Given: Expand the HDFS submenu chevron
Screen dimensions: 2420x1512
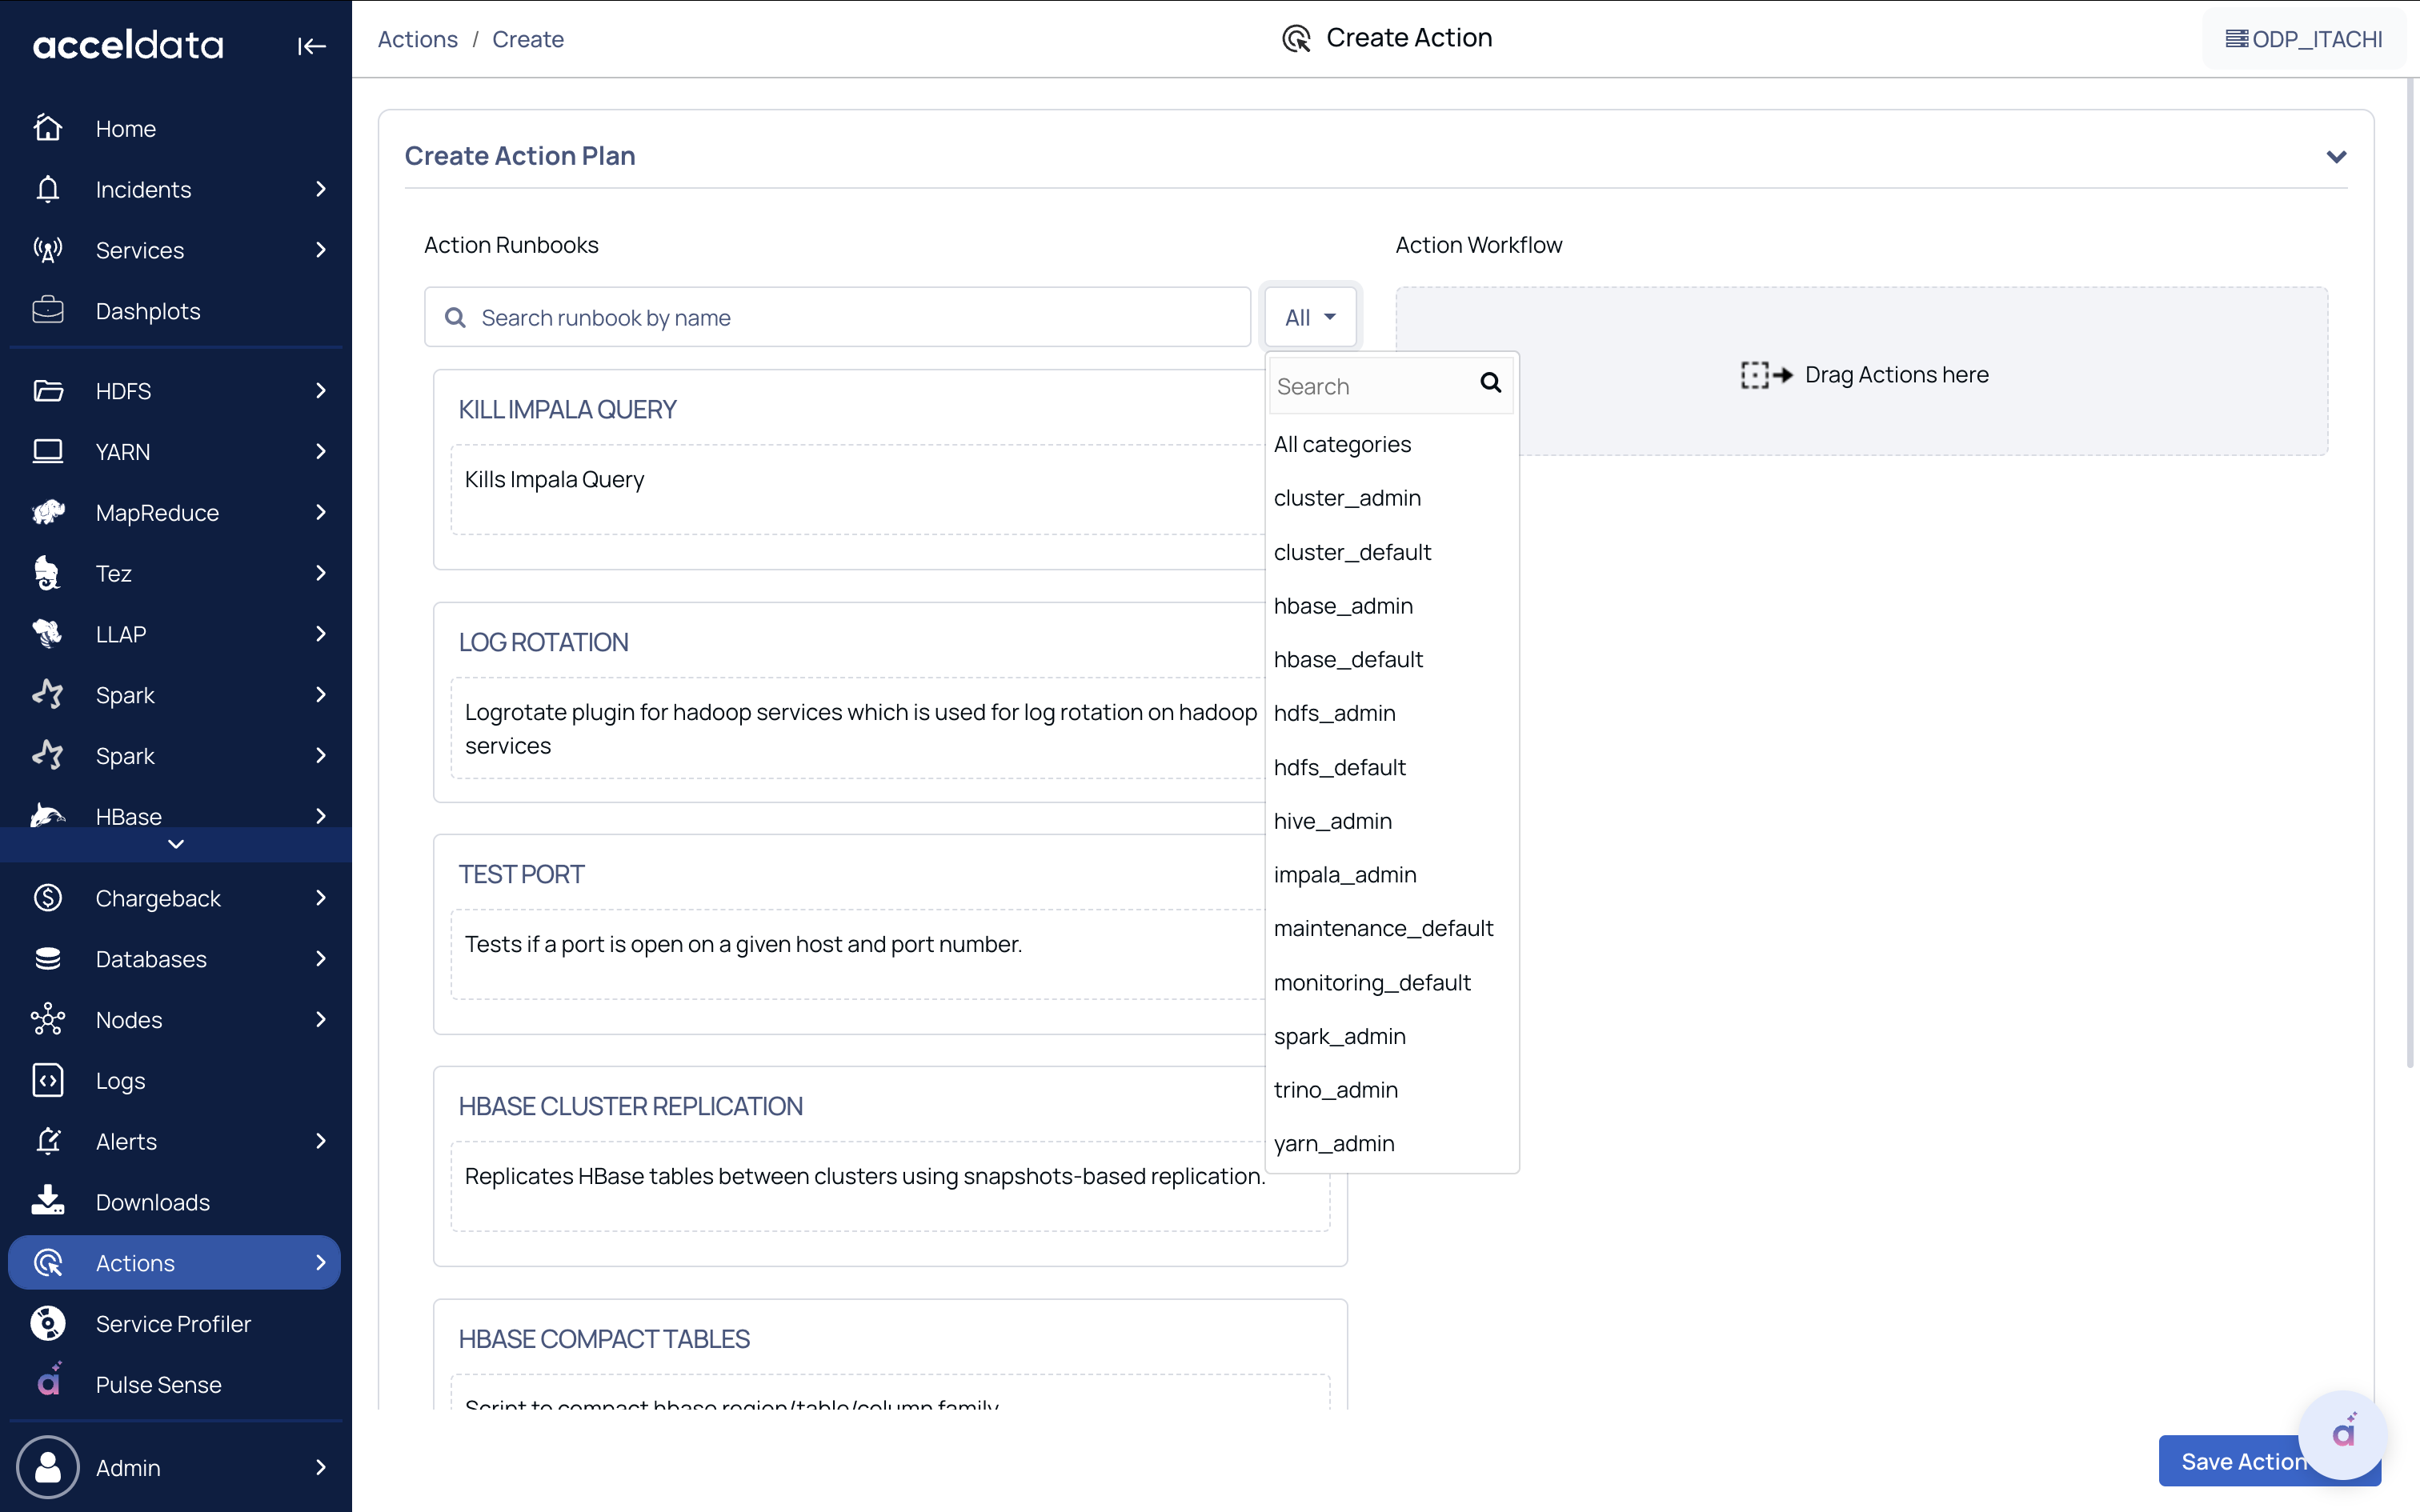Looking at the screenshot, I should [321, 391].
